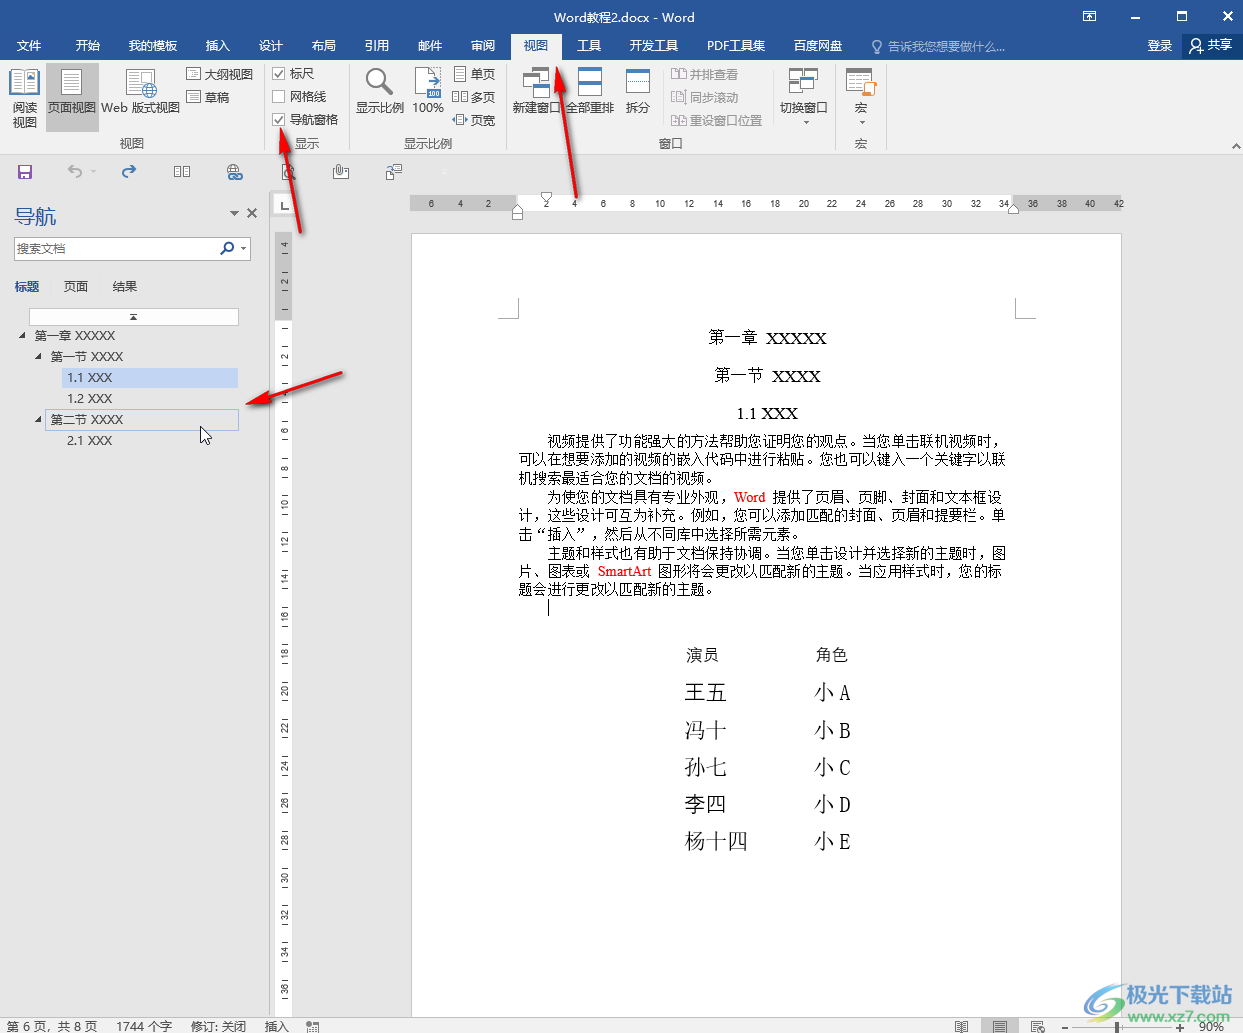Open the 布局 layout ribbon tab
This screenshot has width=1243, height=1033.
point(324,46)
